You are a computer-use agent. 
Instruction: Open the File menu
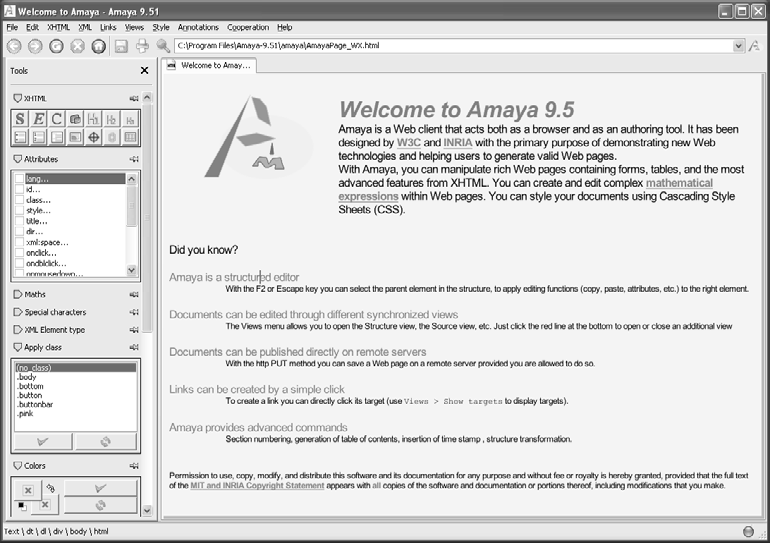(x=12, y=27)
